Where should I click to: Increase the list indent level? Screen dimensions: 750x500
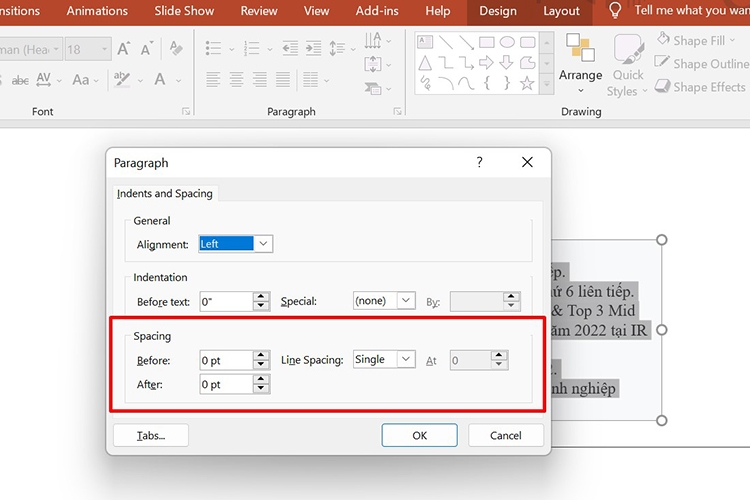(x=313, y=48)
